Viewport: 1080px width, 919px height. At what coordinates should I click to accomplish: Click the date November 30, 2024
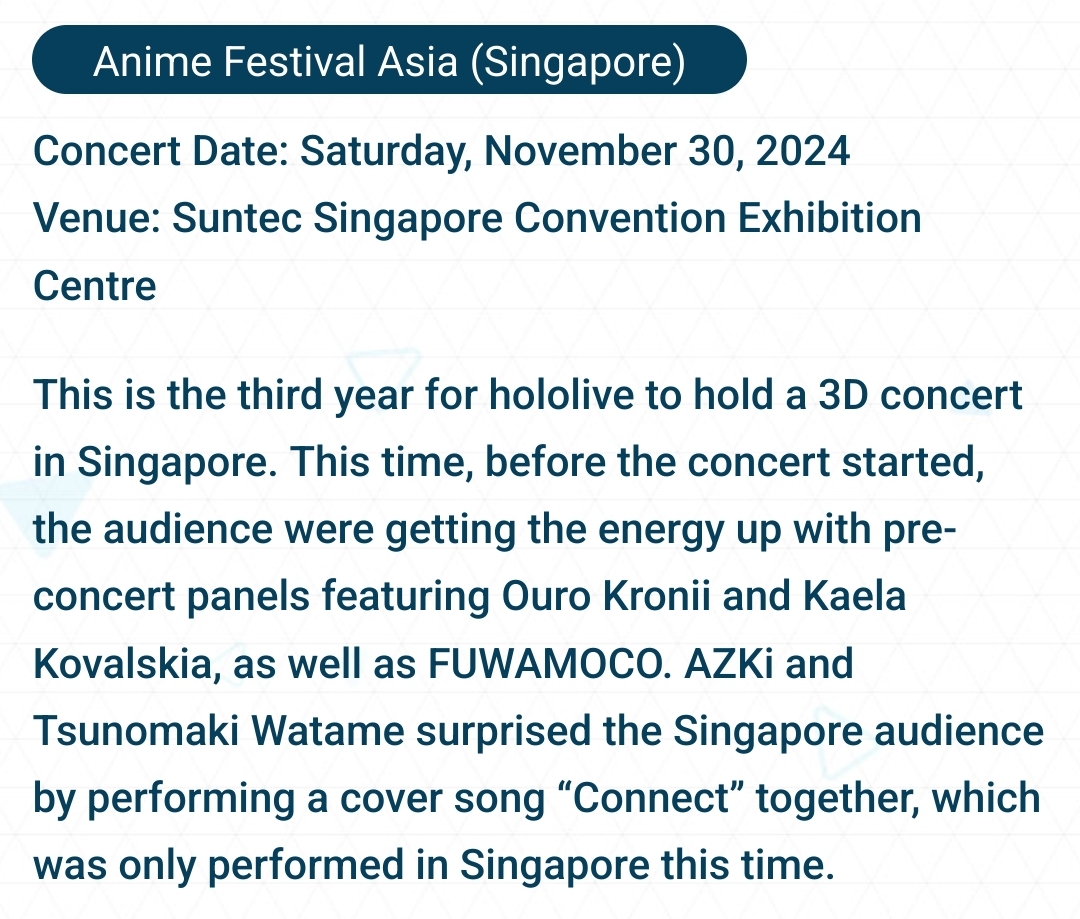click(x=667, y=151)
